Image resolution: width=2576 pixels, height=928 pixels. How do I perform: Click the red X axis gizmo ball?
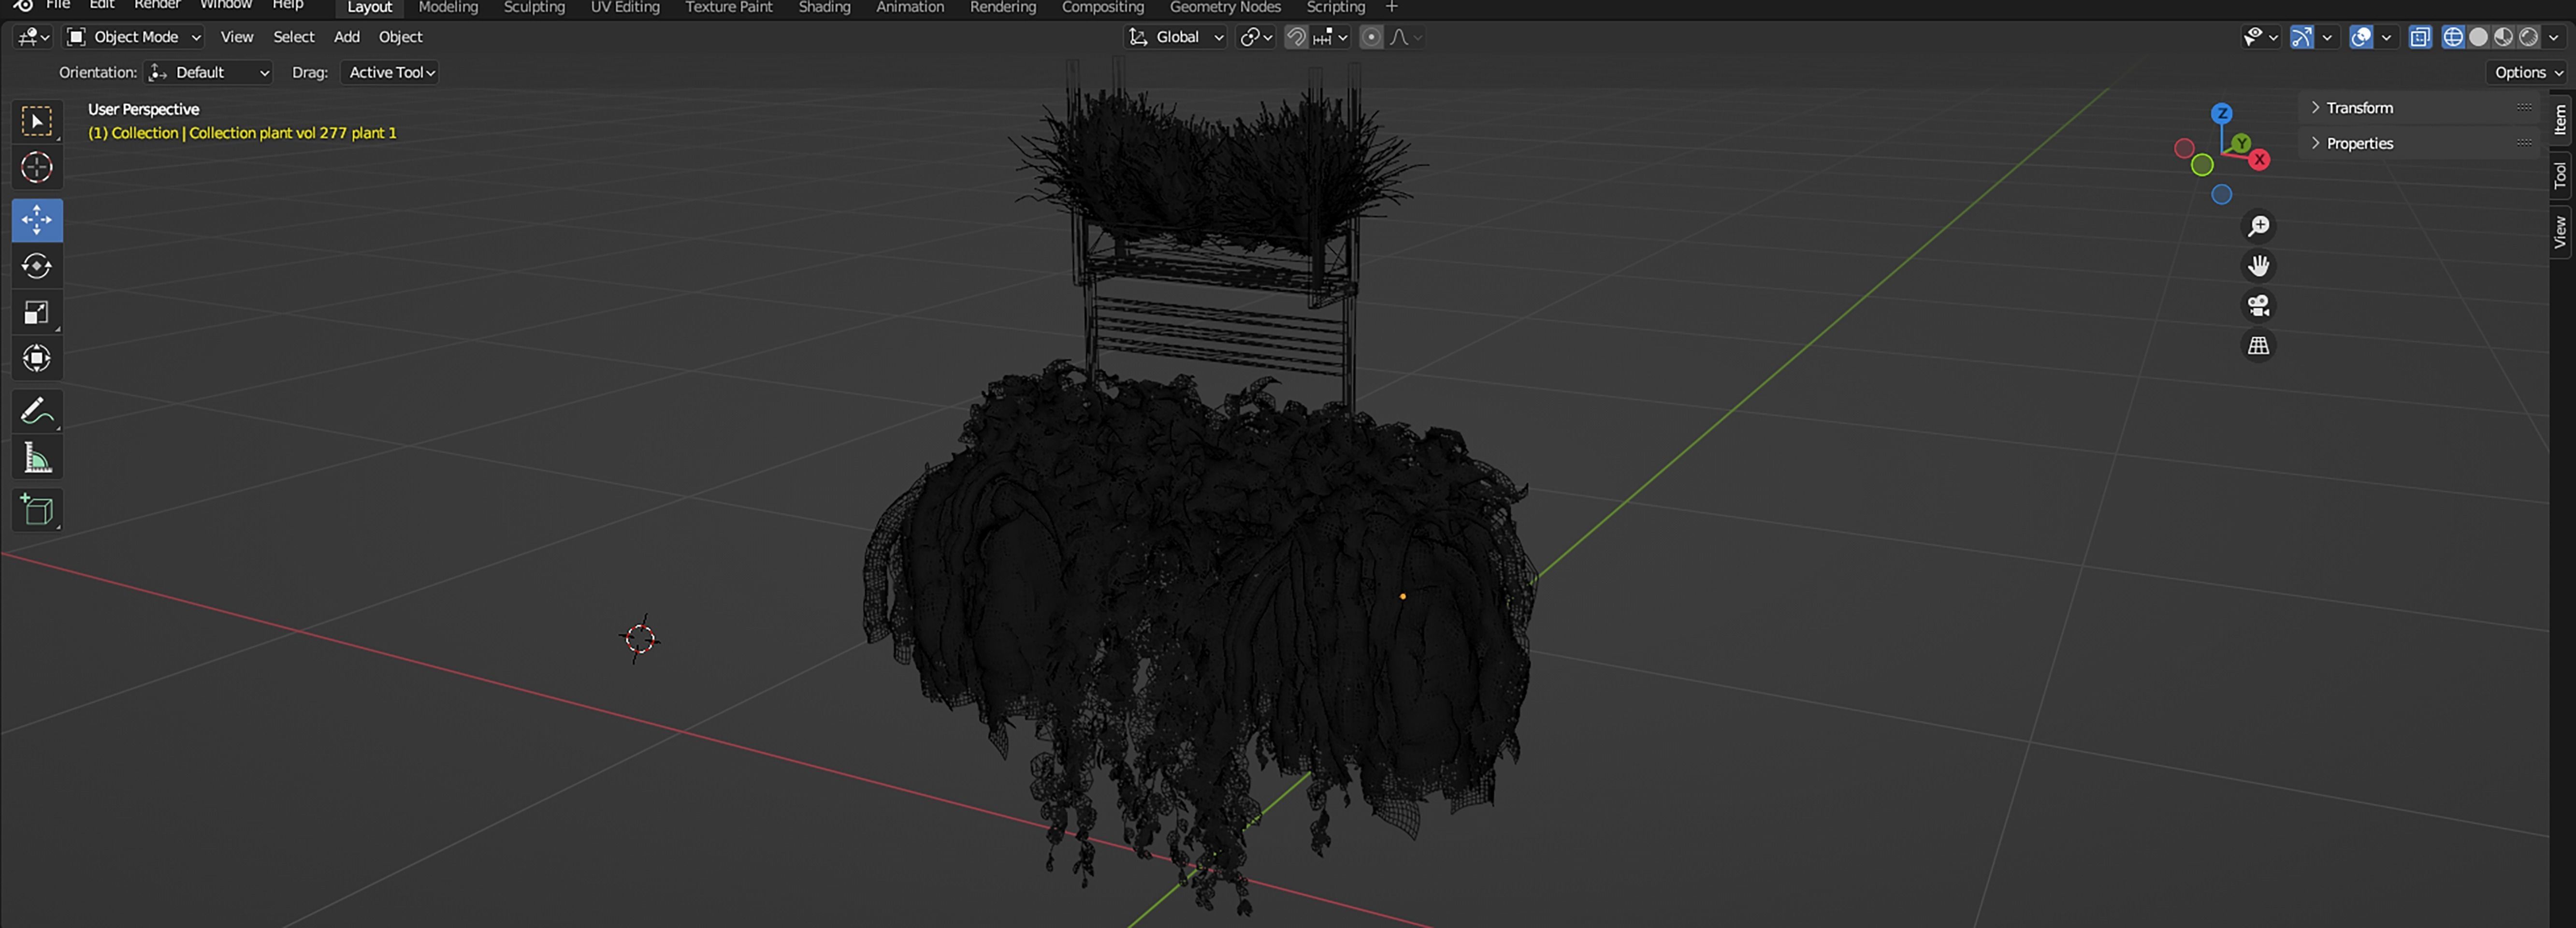pos(2259,160)
